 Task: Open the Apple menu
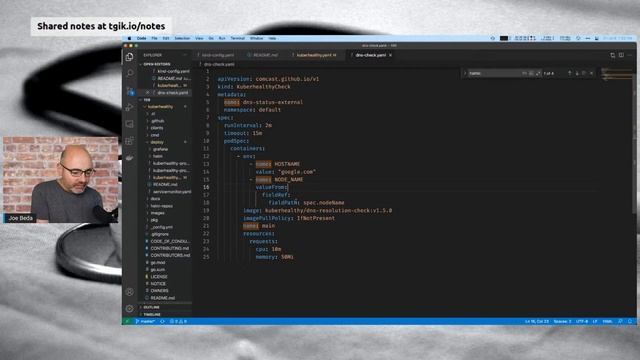[129, 38]
